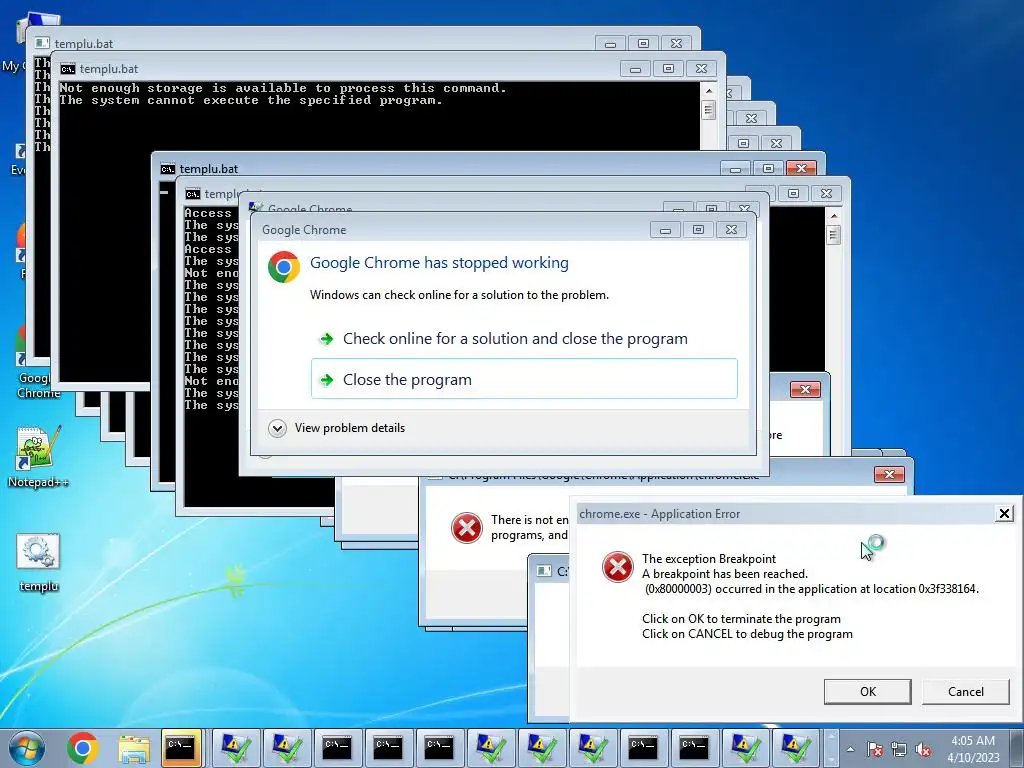Click the 4/10/2023 date in tray

973,758
